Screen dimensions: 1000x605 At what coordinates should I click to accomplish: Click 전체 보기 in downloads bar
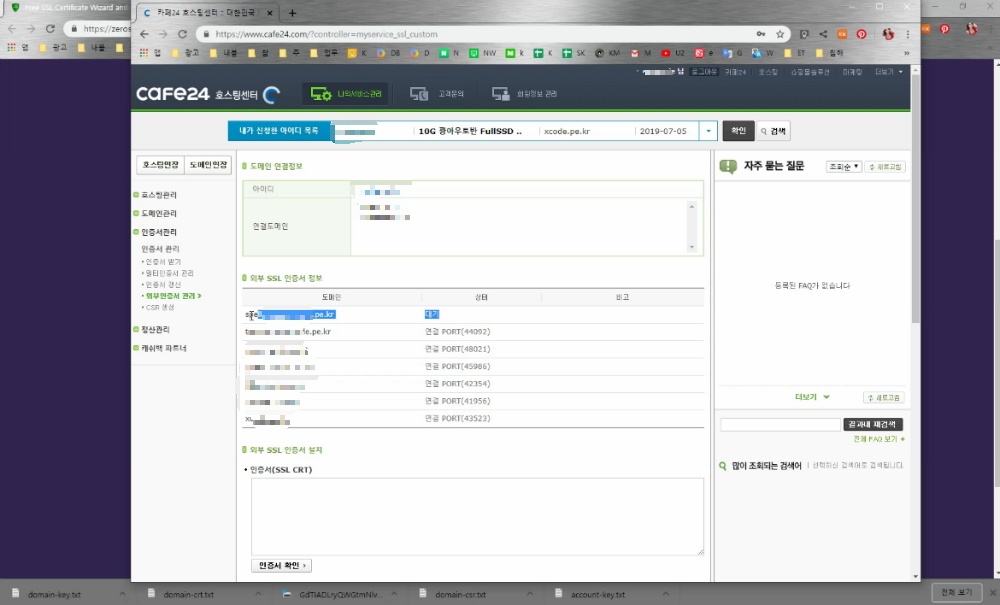(x=956, y=593)
